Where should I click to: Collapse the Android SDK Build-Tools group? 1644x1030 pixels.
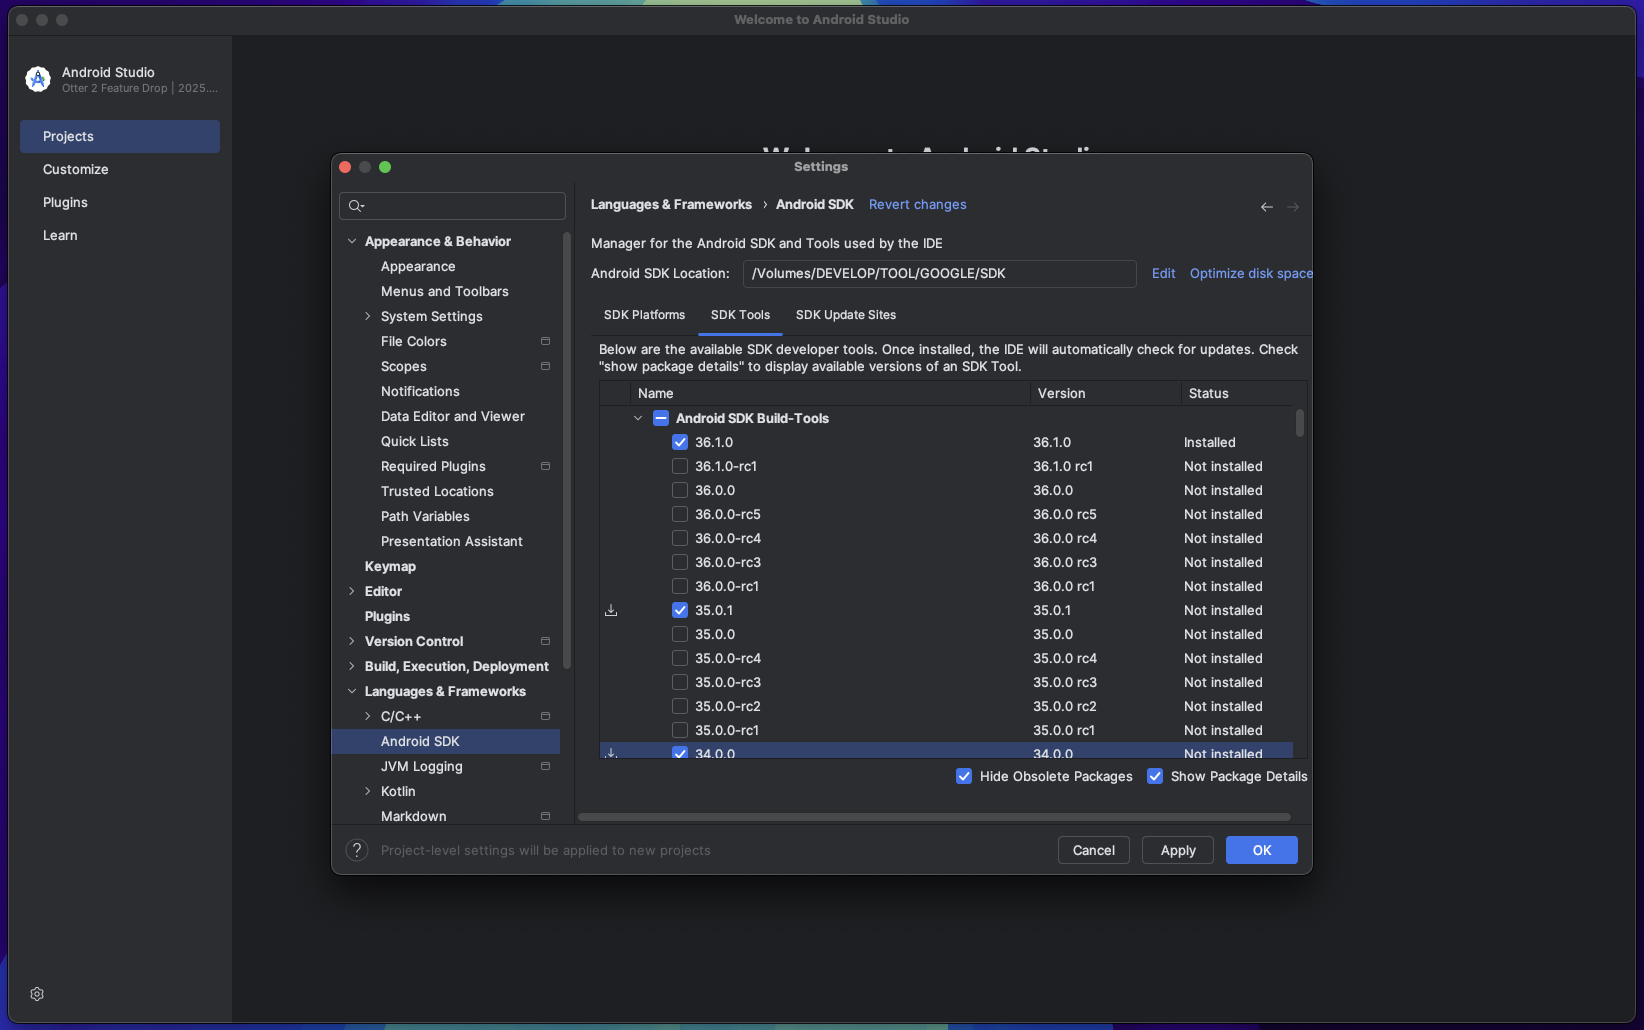[638, 419]
